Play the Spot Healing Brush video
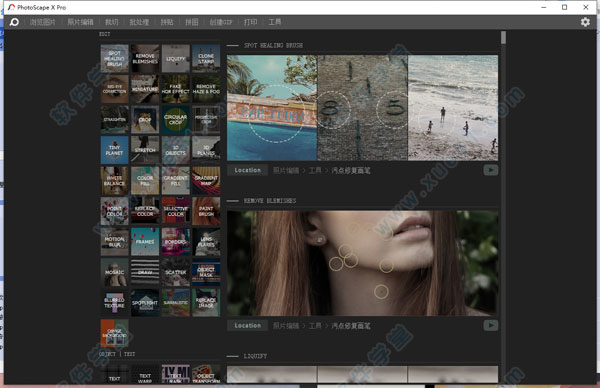This screenshot has width=600, height=388. pyautogui.click(x=491, y=170)
